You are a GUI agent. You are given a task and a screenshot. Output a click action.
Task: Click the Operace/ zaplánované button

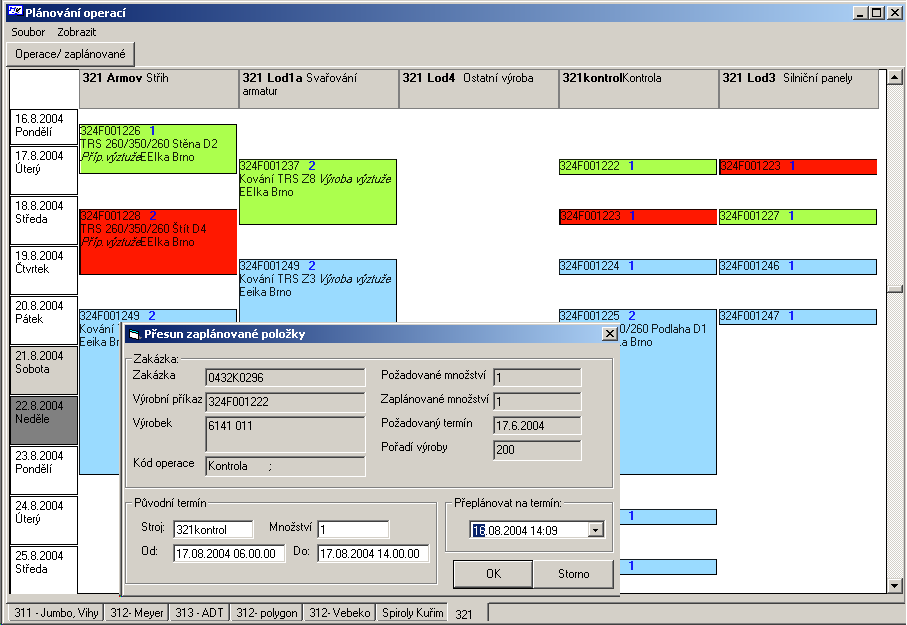[71, 54]
